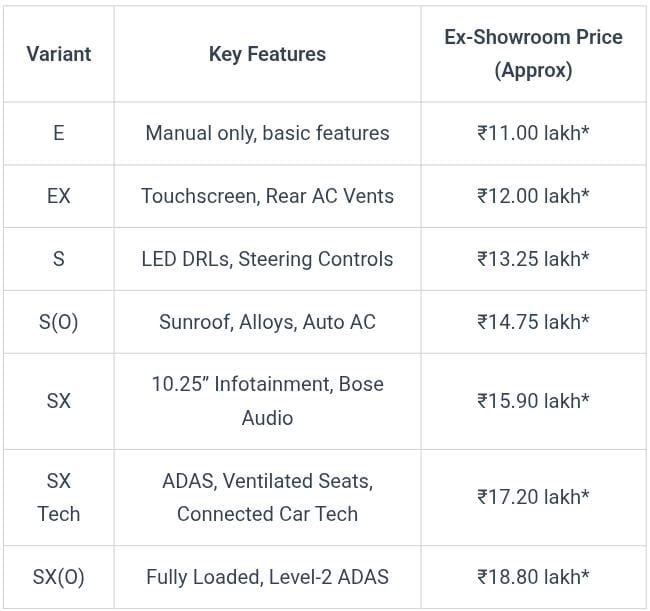The width and height of the screenshot is (650, 611).
Task: Select the EX variant cell
Action: 59,196
